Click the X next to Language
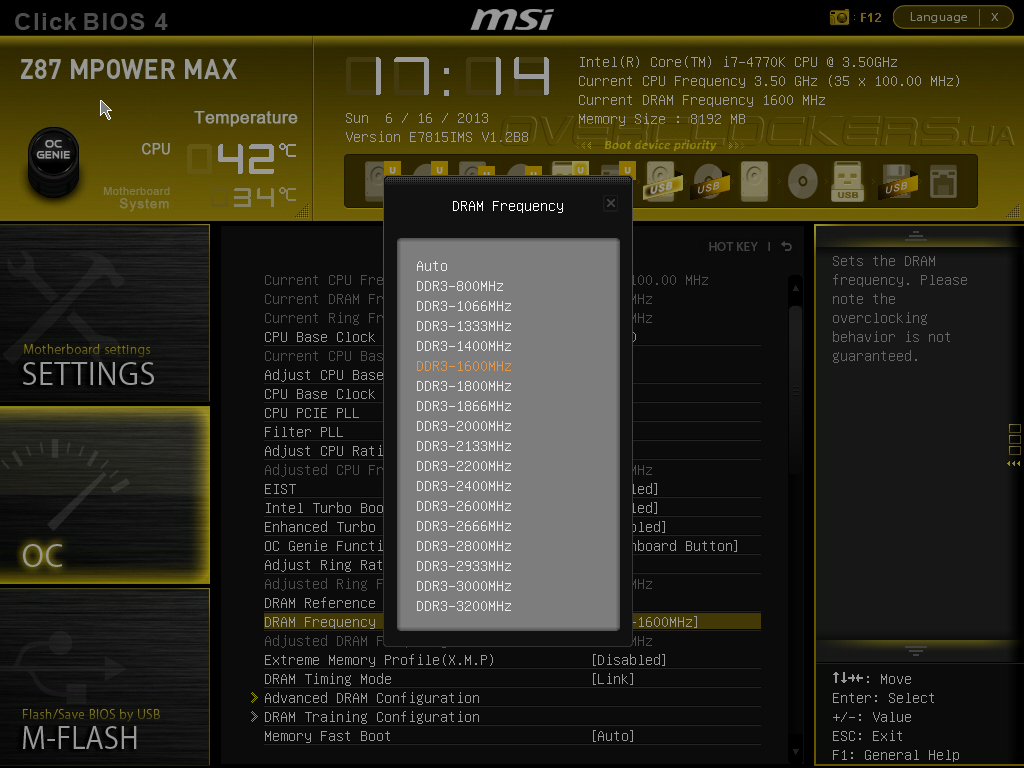This screenshot has height=768, width=1024. [995, 17]
